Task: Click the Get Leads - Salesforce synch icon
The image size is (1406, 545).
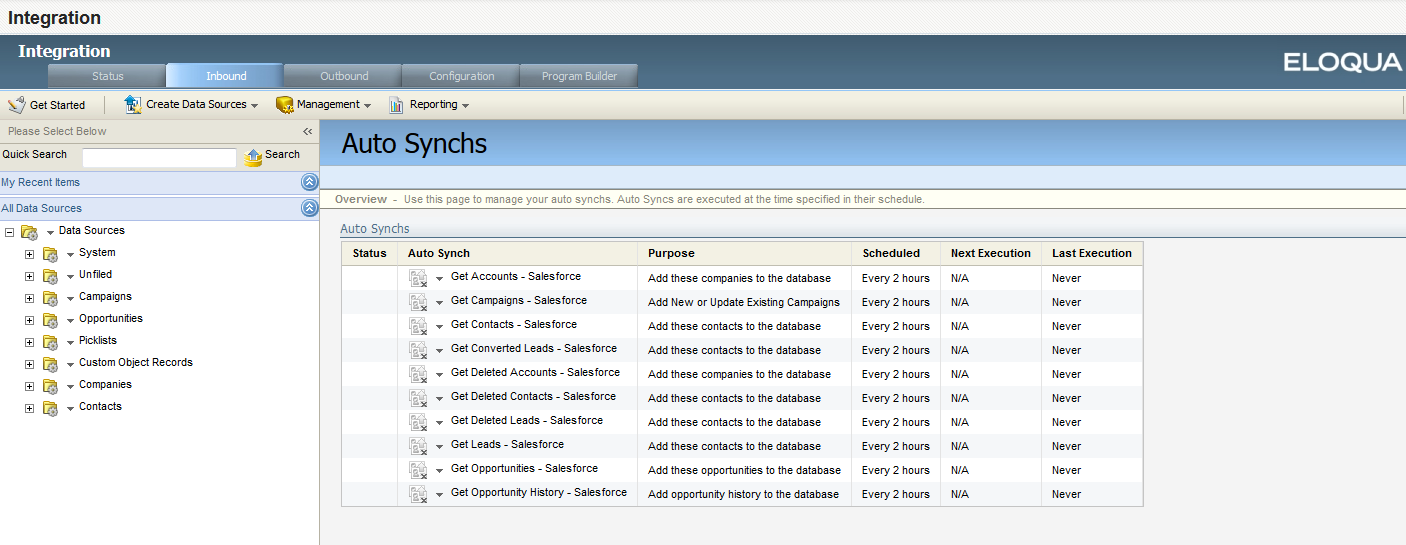Action: pyautogui.click(x=419, y=446)
